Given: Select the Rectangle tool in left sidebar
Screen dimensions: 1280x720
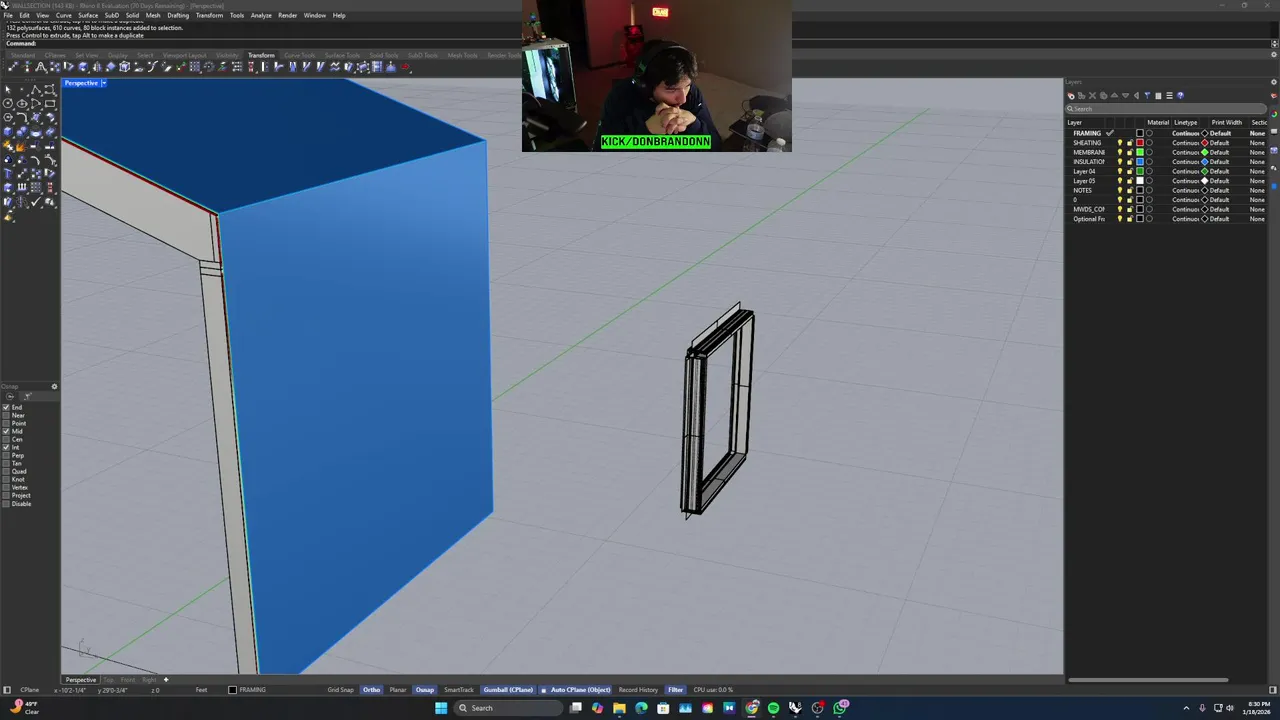Looking at the screenshot, I should click(x=50, y=104).
